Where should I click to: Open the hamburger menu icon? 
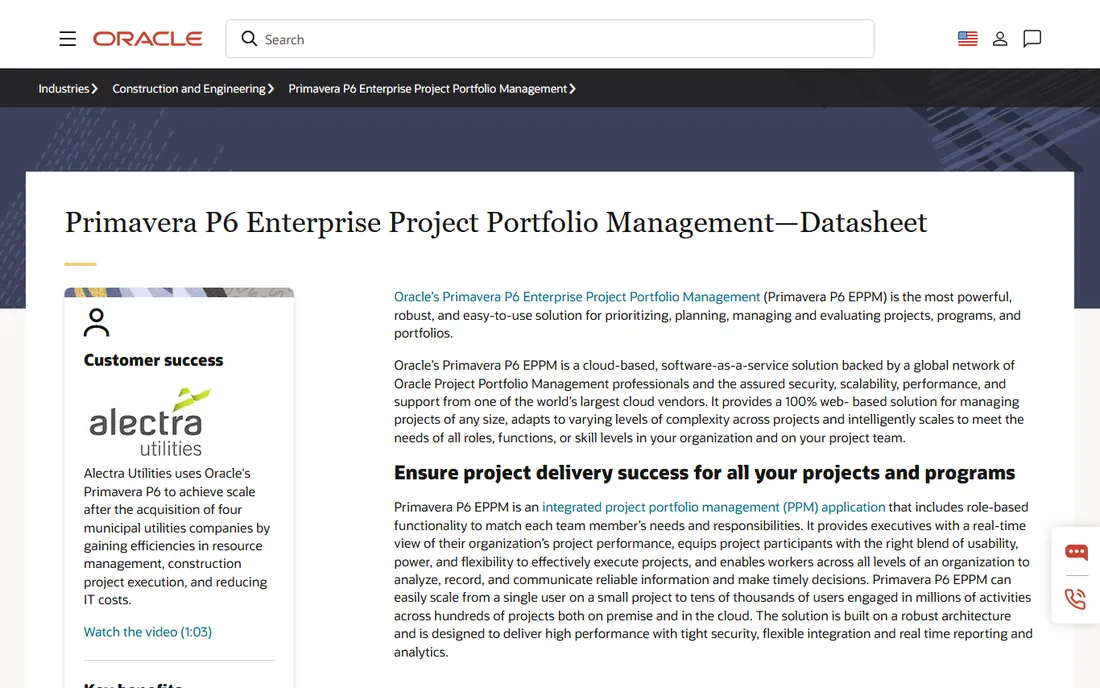[67, 39]
